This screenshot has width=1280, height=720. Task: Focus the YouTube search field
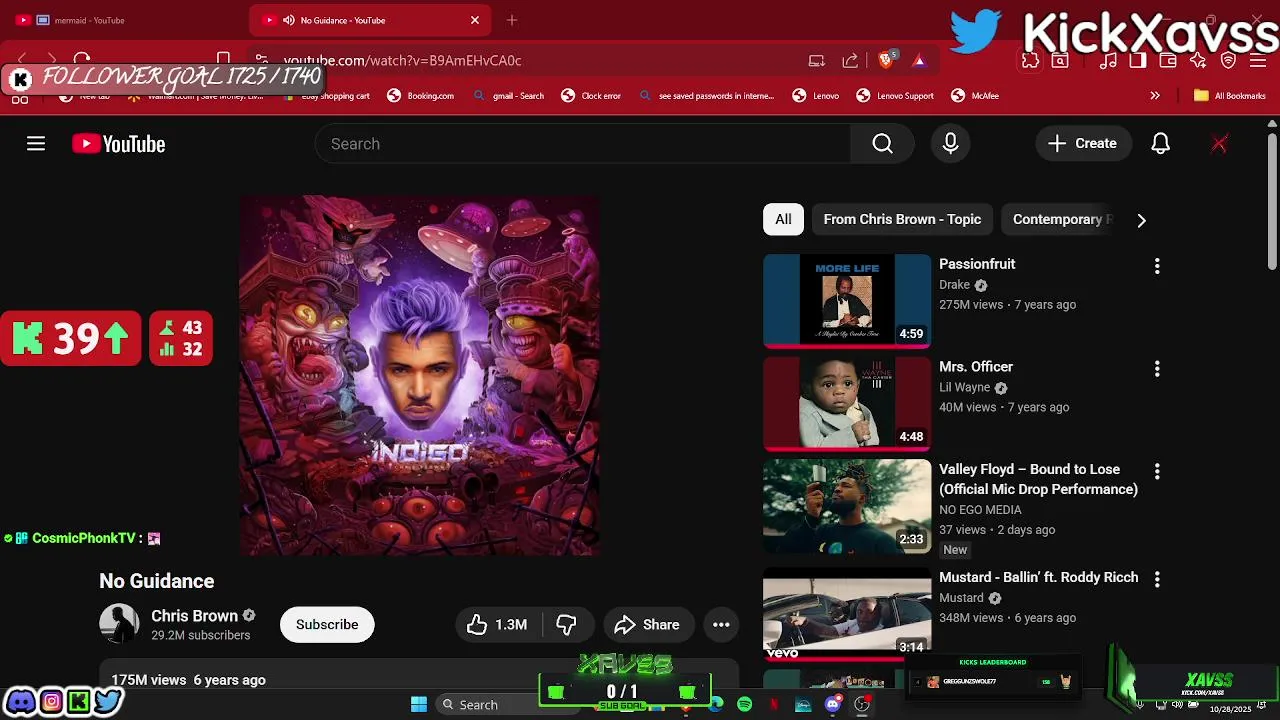pyautogui.click(x=583, y=144)
